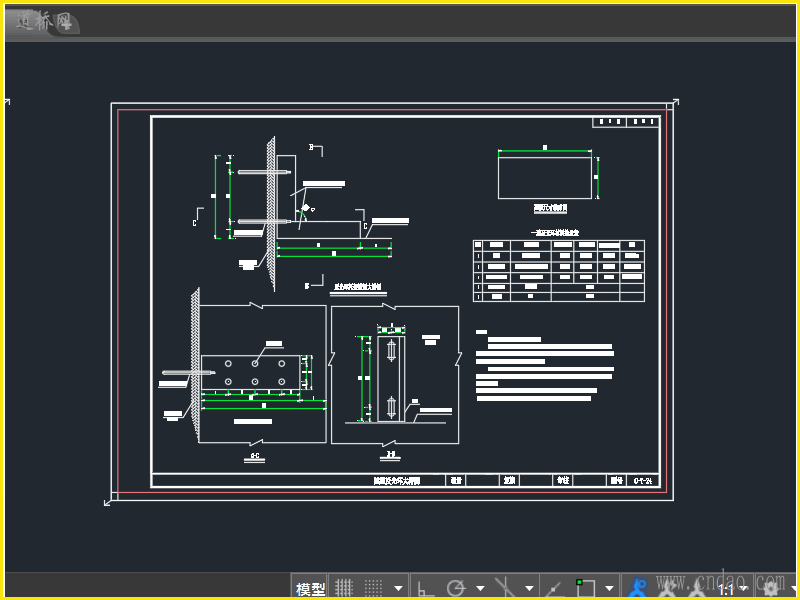Open the snap mode dropdown arrow
The height and width of the screenshot is (600, 800).
pos(399,588)
